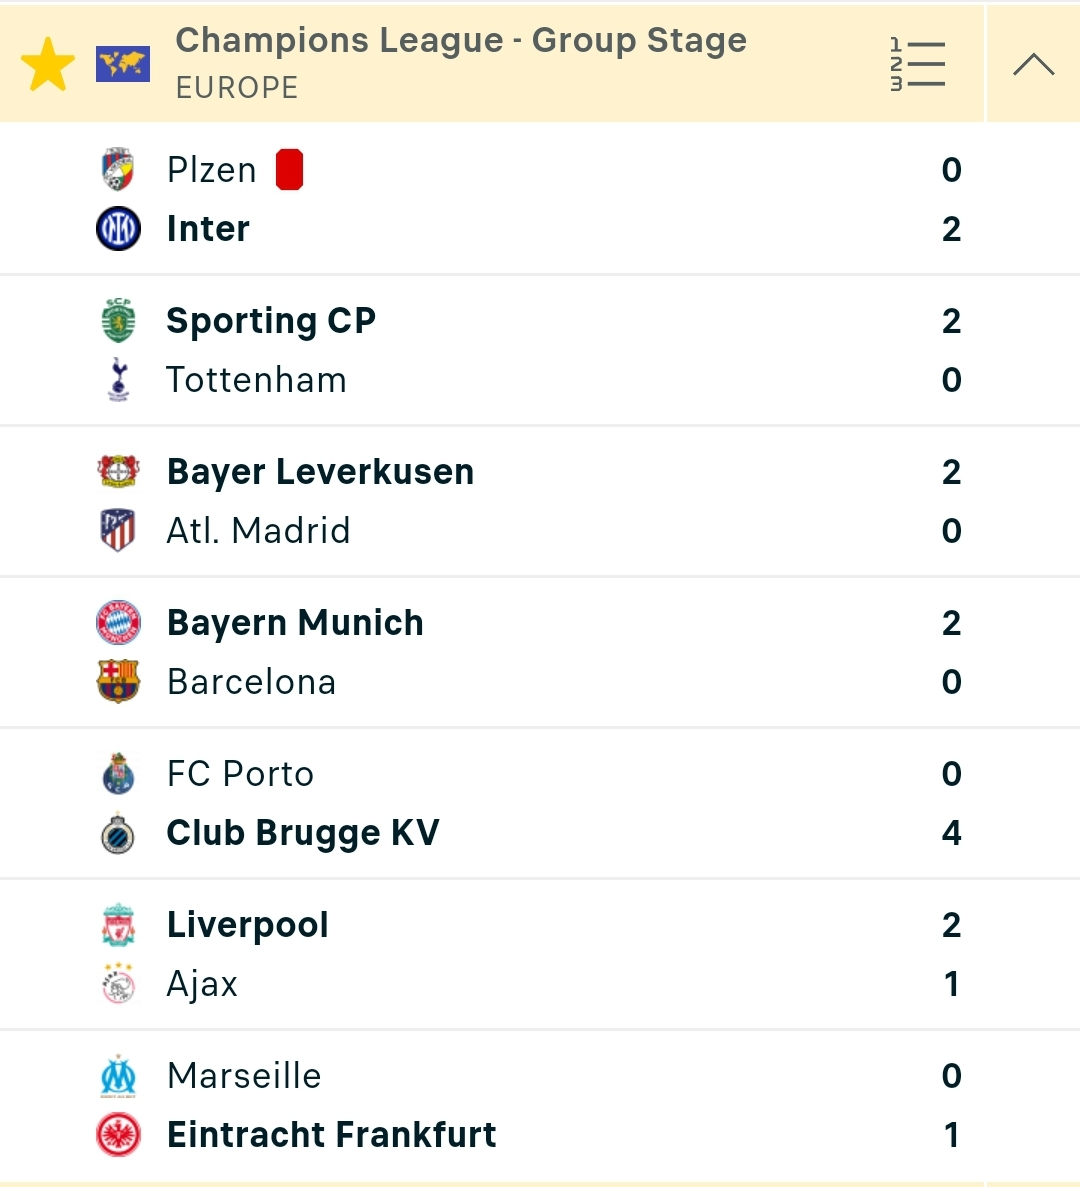This screenshot has height=1187, width=1080.
Task: Open the FC Porto vs Club Brugge KV match
Action: tap(540, 803)
